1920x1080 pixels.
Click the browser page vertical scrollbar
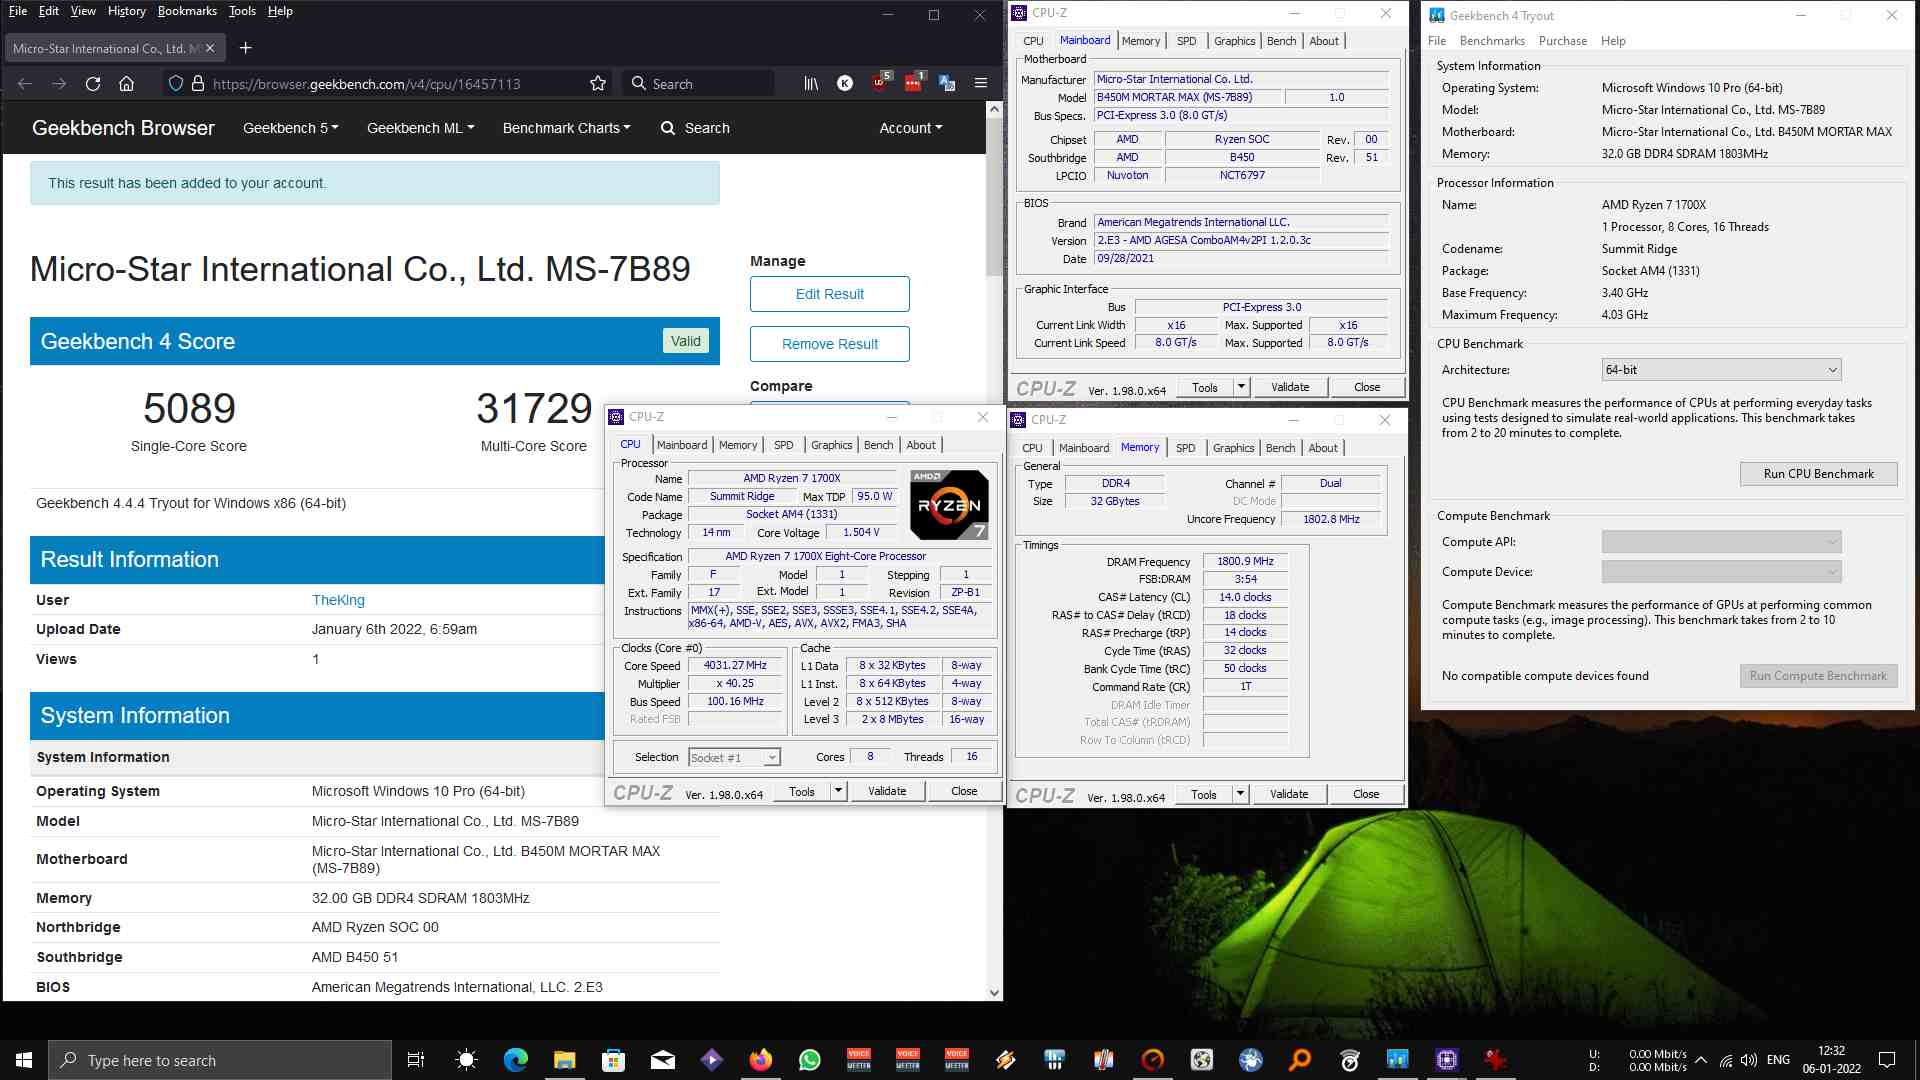[994, 550]
